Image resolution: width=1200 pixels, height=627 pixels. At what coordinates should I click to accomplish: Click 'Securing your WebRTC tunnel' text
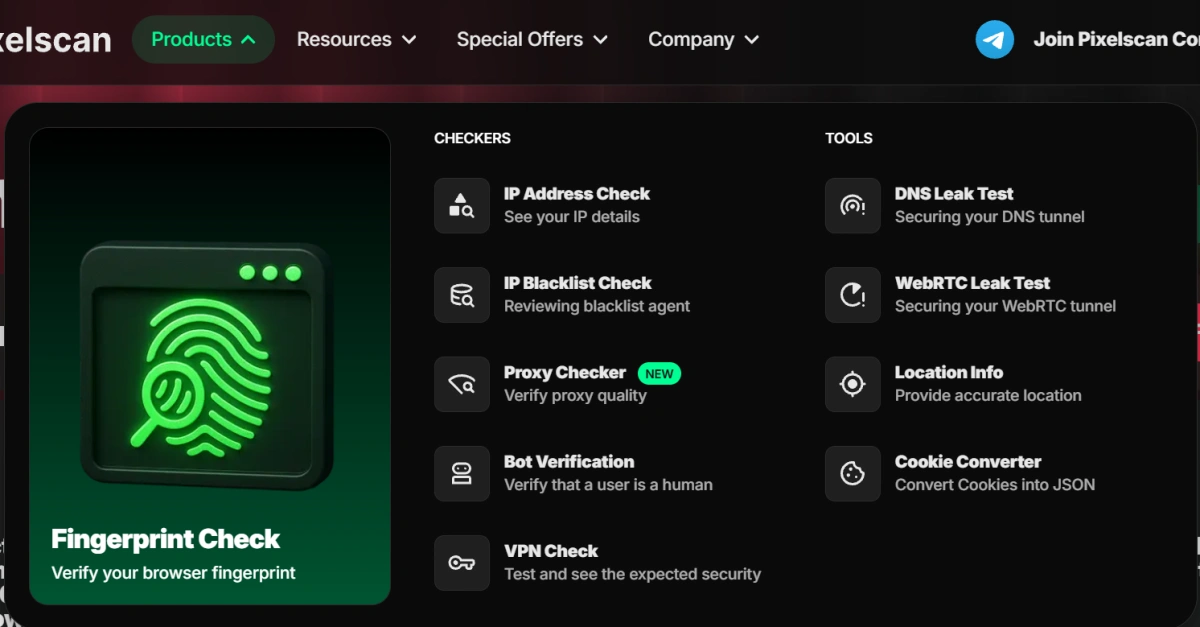click(1005, 306)
